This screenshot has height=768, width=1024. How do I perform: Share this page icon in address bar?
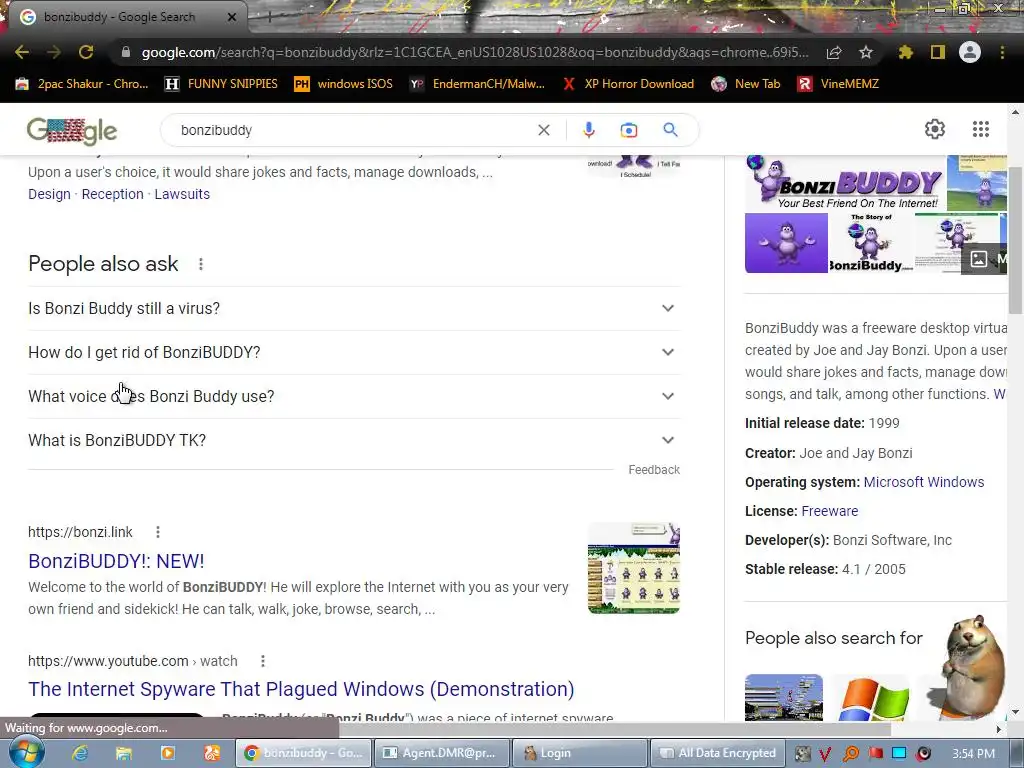pos(834,52)
